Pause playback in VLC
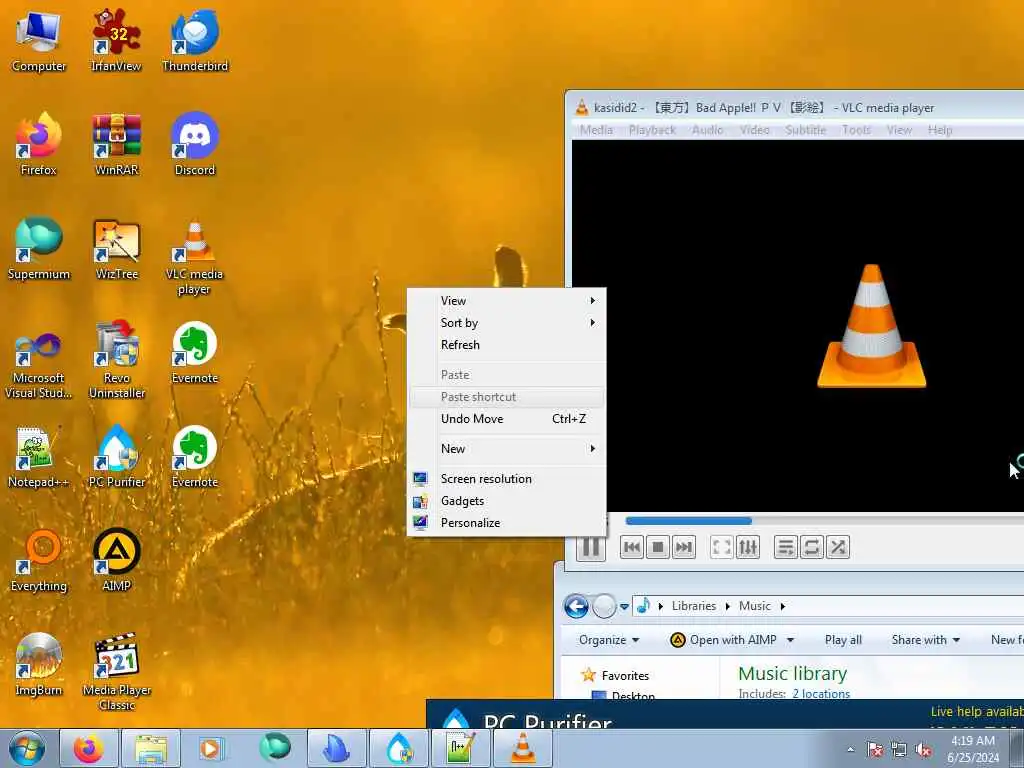The width and height of the screenshot is (1024, 768). tap(591, 547)
